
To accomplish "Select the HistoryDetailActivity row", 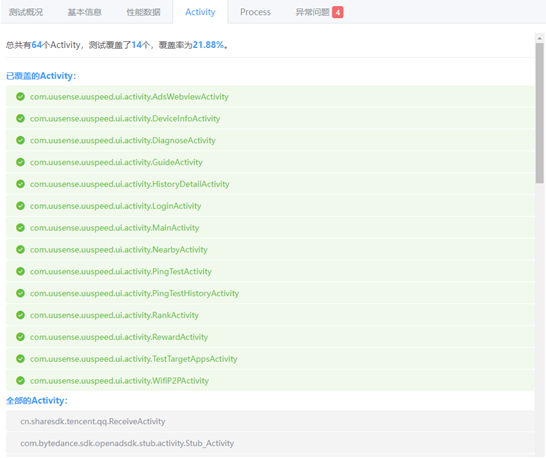I will pos(270,184).
